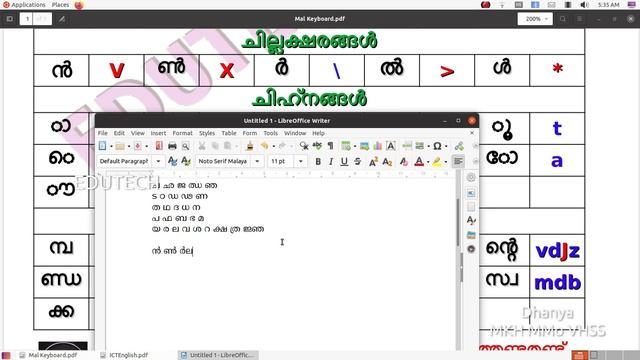
Task: Open file with folder icon in Writer
Action: 120,146
